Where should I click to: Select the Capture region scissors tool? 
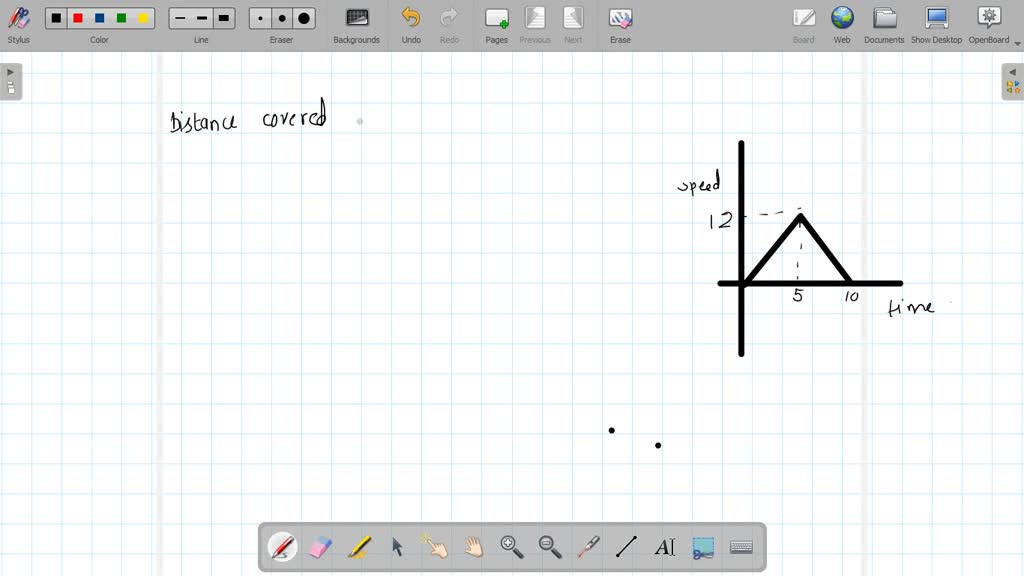[x=703, y=547]
